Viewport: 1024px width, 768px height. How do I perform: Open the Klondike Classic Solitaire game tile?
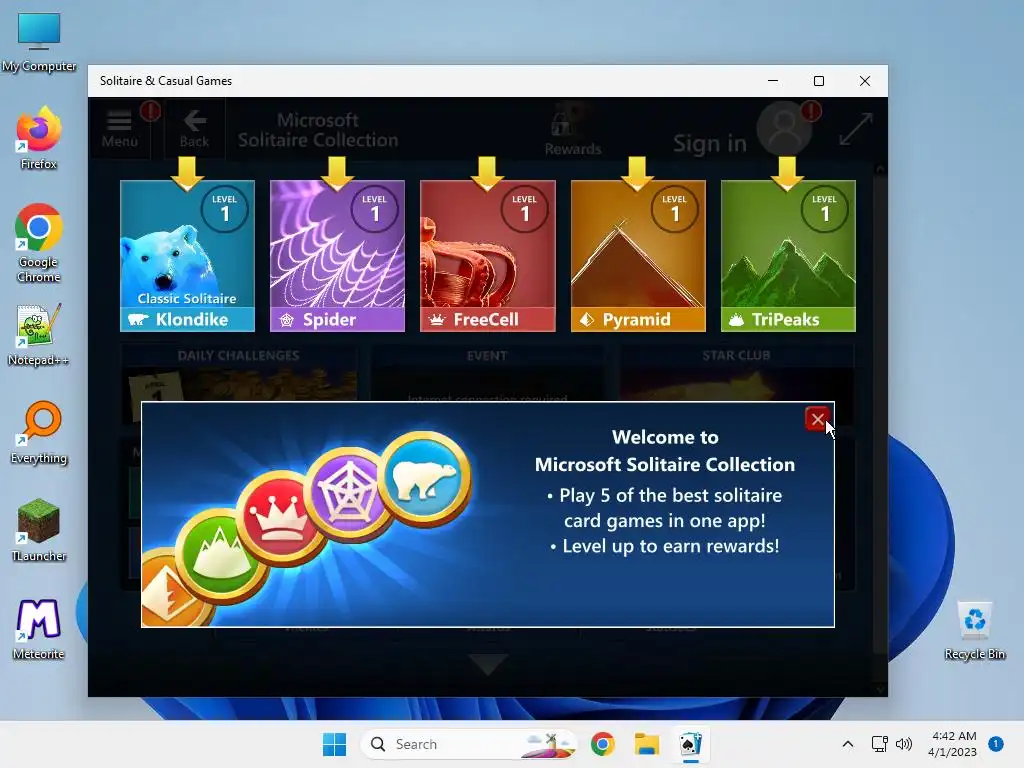click(187, 256)
